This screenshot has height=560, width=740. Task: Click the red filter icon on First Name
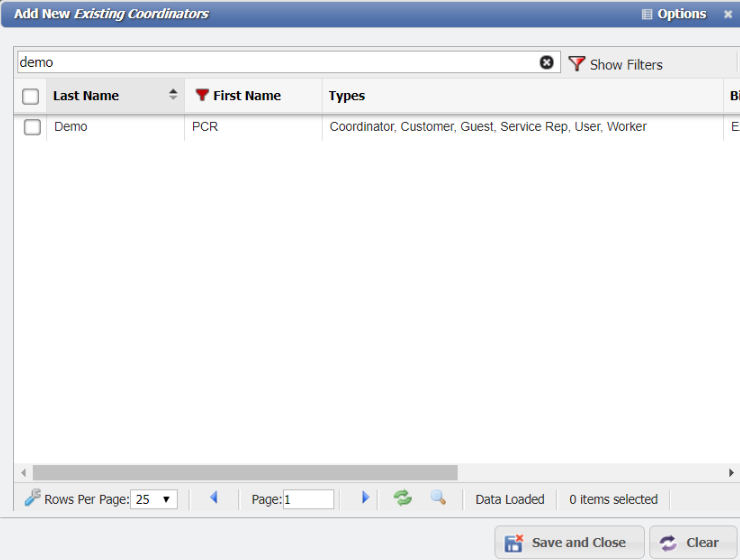point(202,96)
